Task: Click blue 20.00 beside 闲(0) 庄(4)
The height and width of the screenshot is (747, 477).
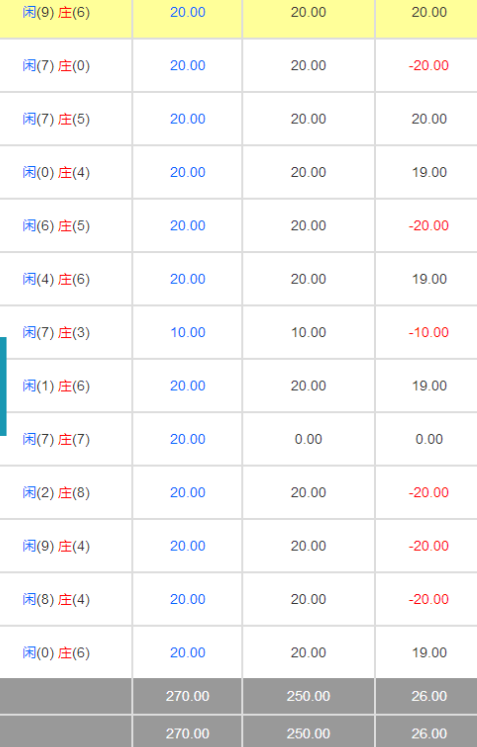Action: [x=188, y=172]
